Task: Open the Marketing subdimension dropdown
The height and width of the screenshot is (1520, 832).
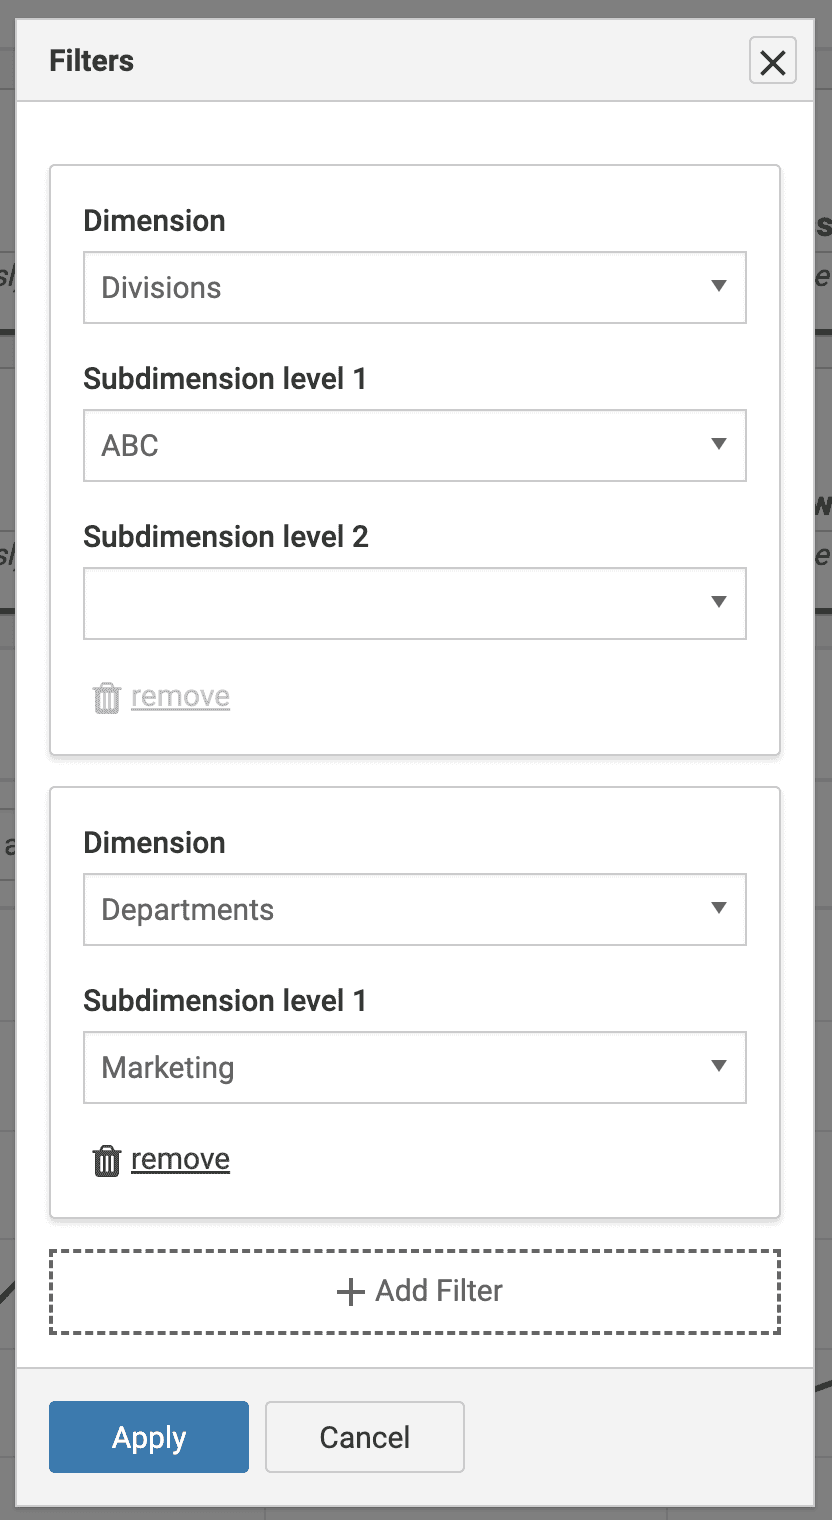Action: (x=415, y=1067)
